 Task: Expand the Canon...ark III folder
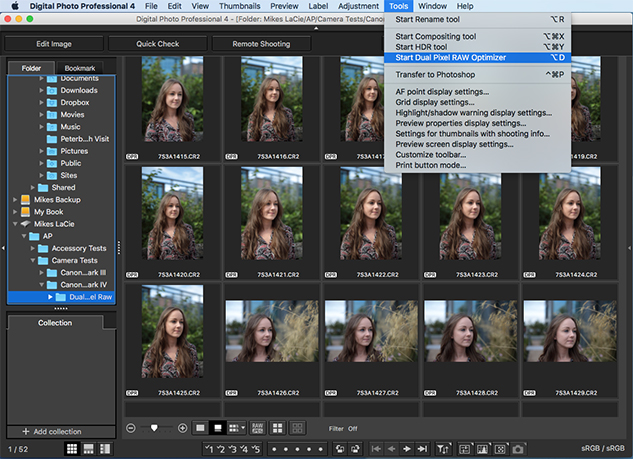[x=41, y=272]
